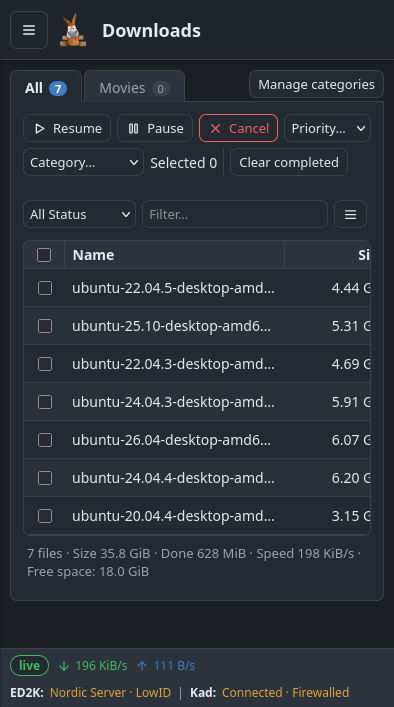
Task: Open Manage categories
Action: pyautogui.click(x=316, y=84)
